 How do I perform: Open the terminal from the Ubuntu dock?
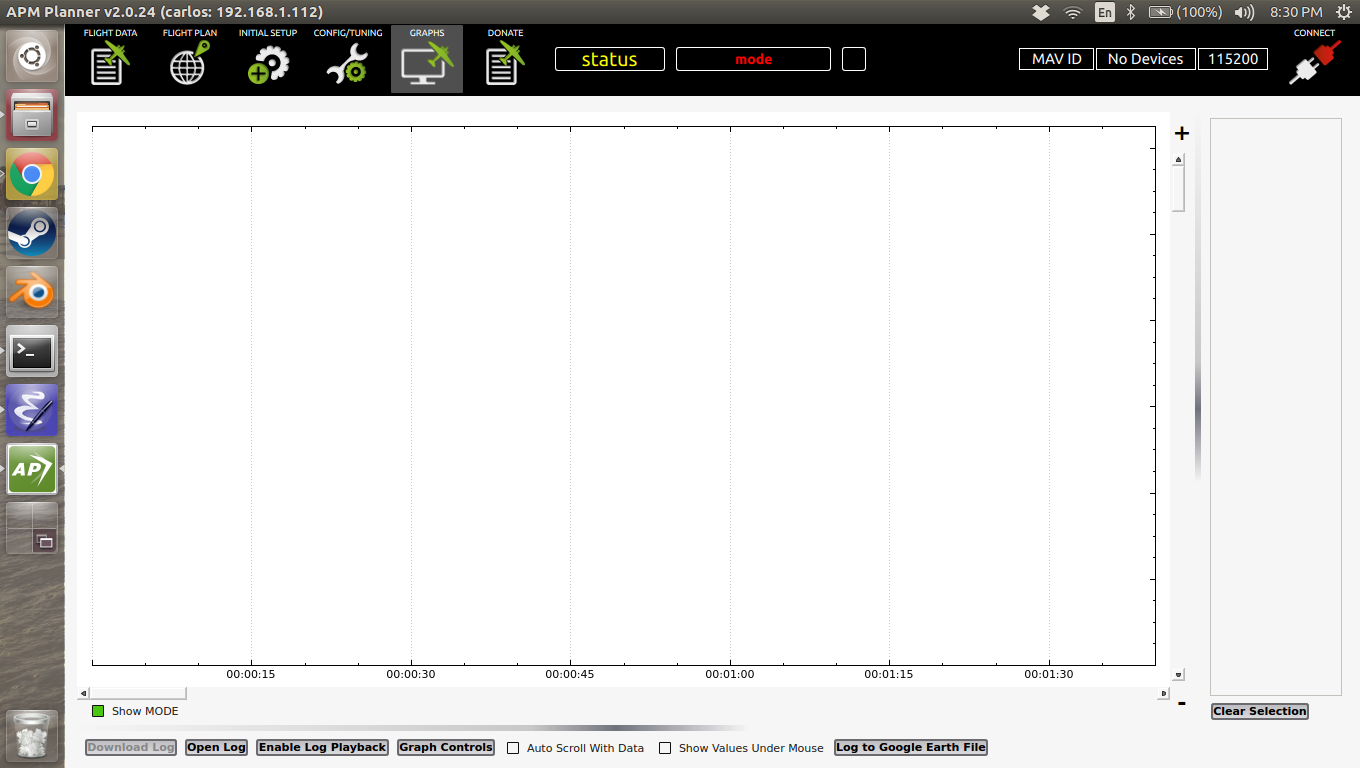[x=31, y=351]
